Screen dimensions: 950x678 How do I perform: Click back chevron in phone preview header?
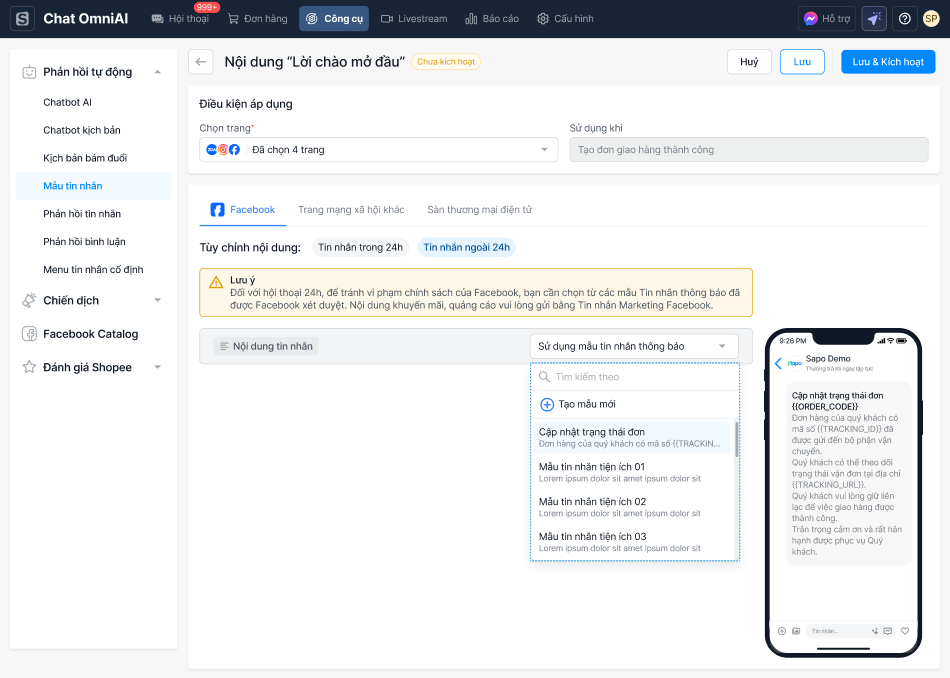click(x=779, y=363)
